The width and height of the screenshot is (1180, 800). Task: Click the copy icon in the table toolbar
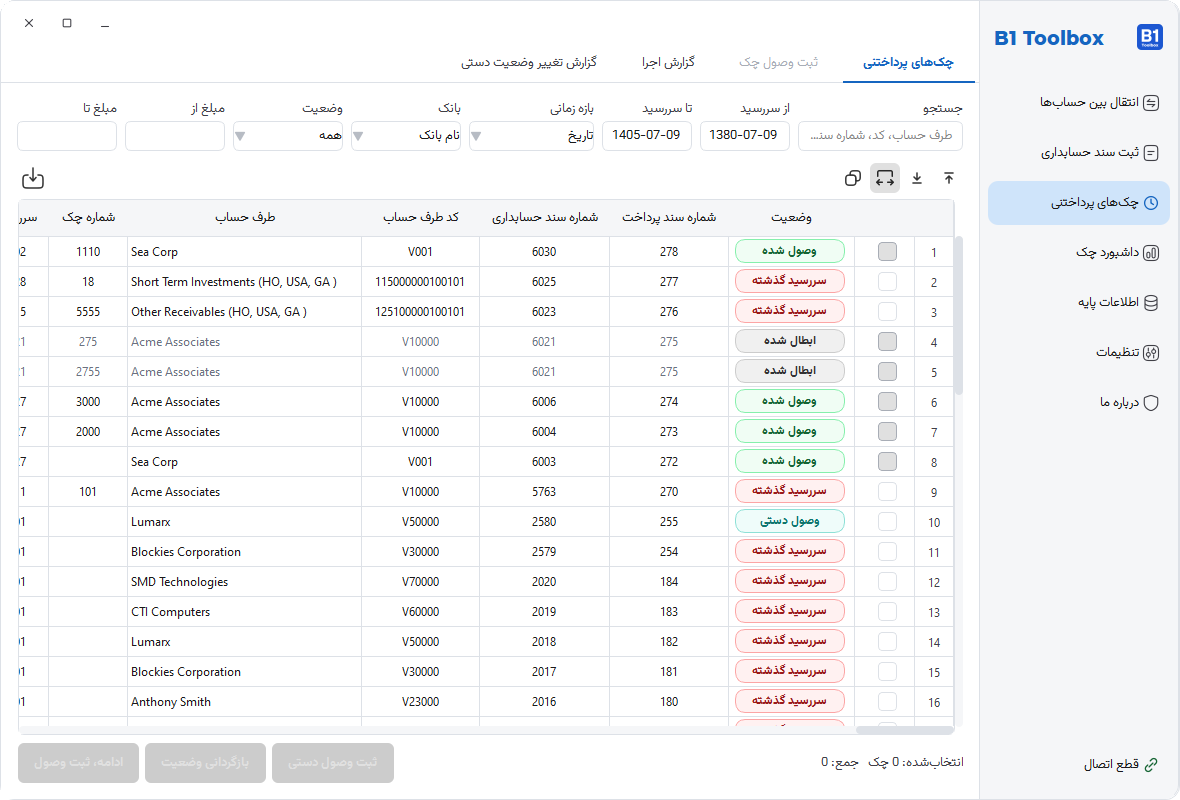853,178
